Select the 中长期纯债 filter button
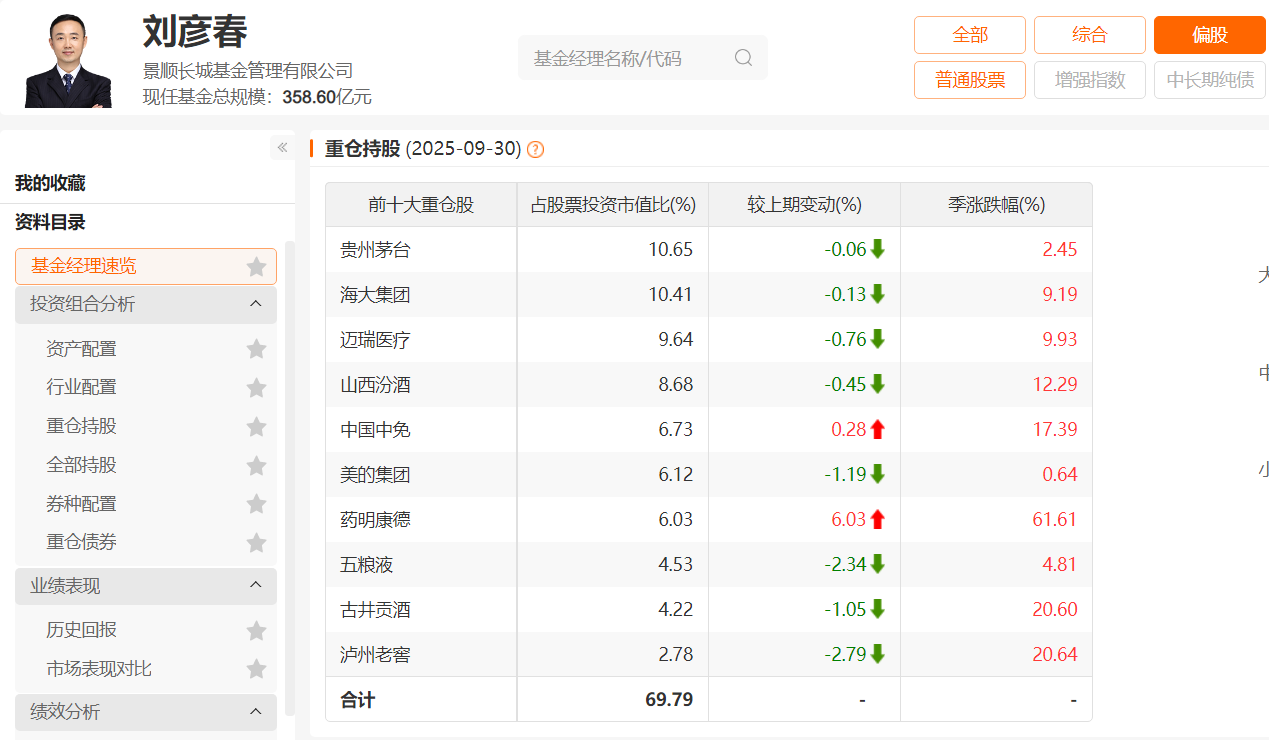This screenshot has width=1269, height=740. (1210, 80)
